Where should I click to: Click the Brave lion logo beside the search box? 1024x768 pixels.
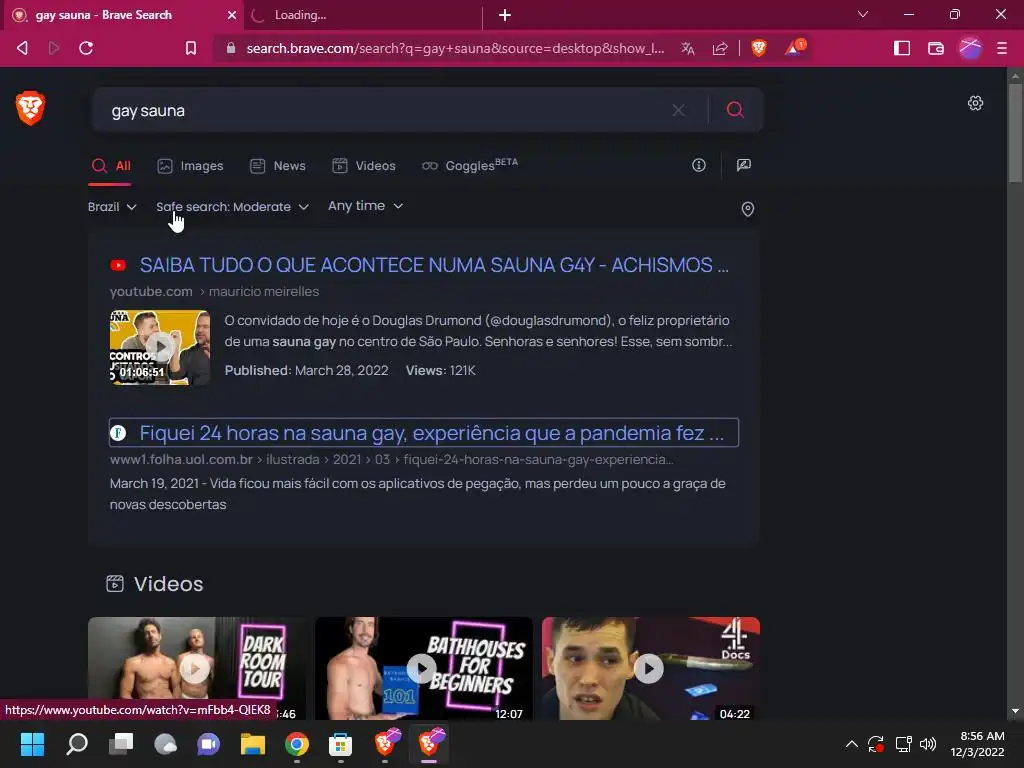coord(30,108)
